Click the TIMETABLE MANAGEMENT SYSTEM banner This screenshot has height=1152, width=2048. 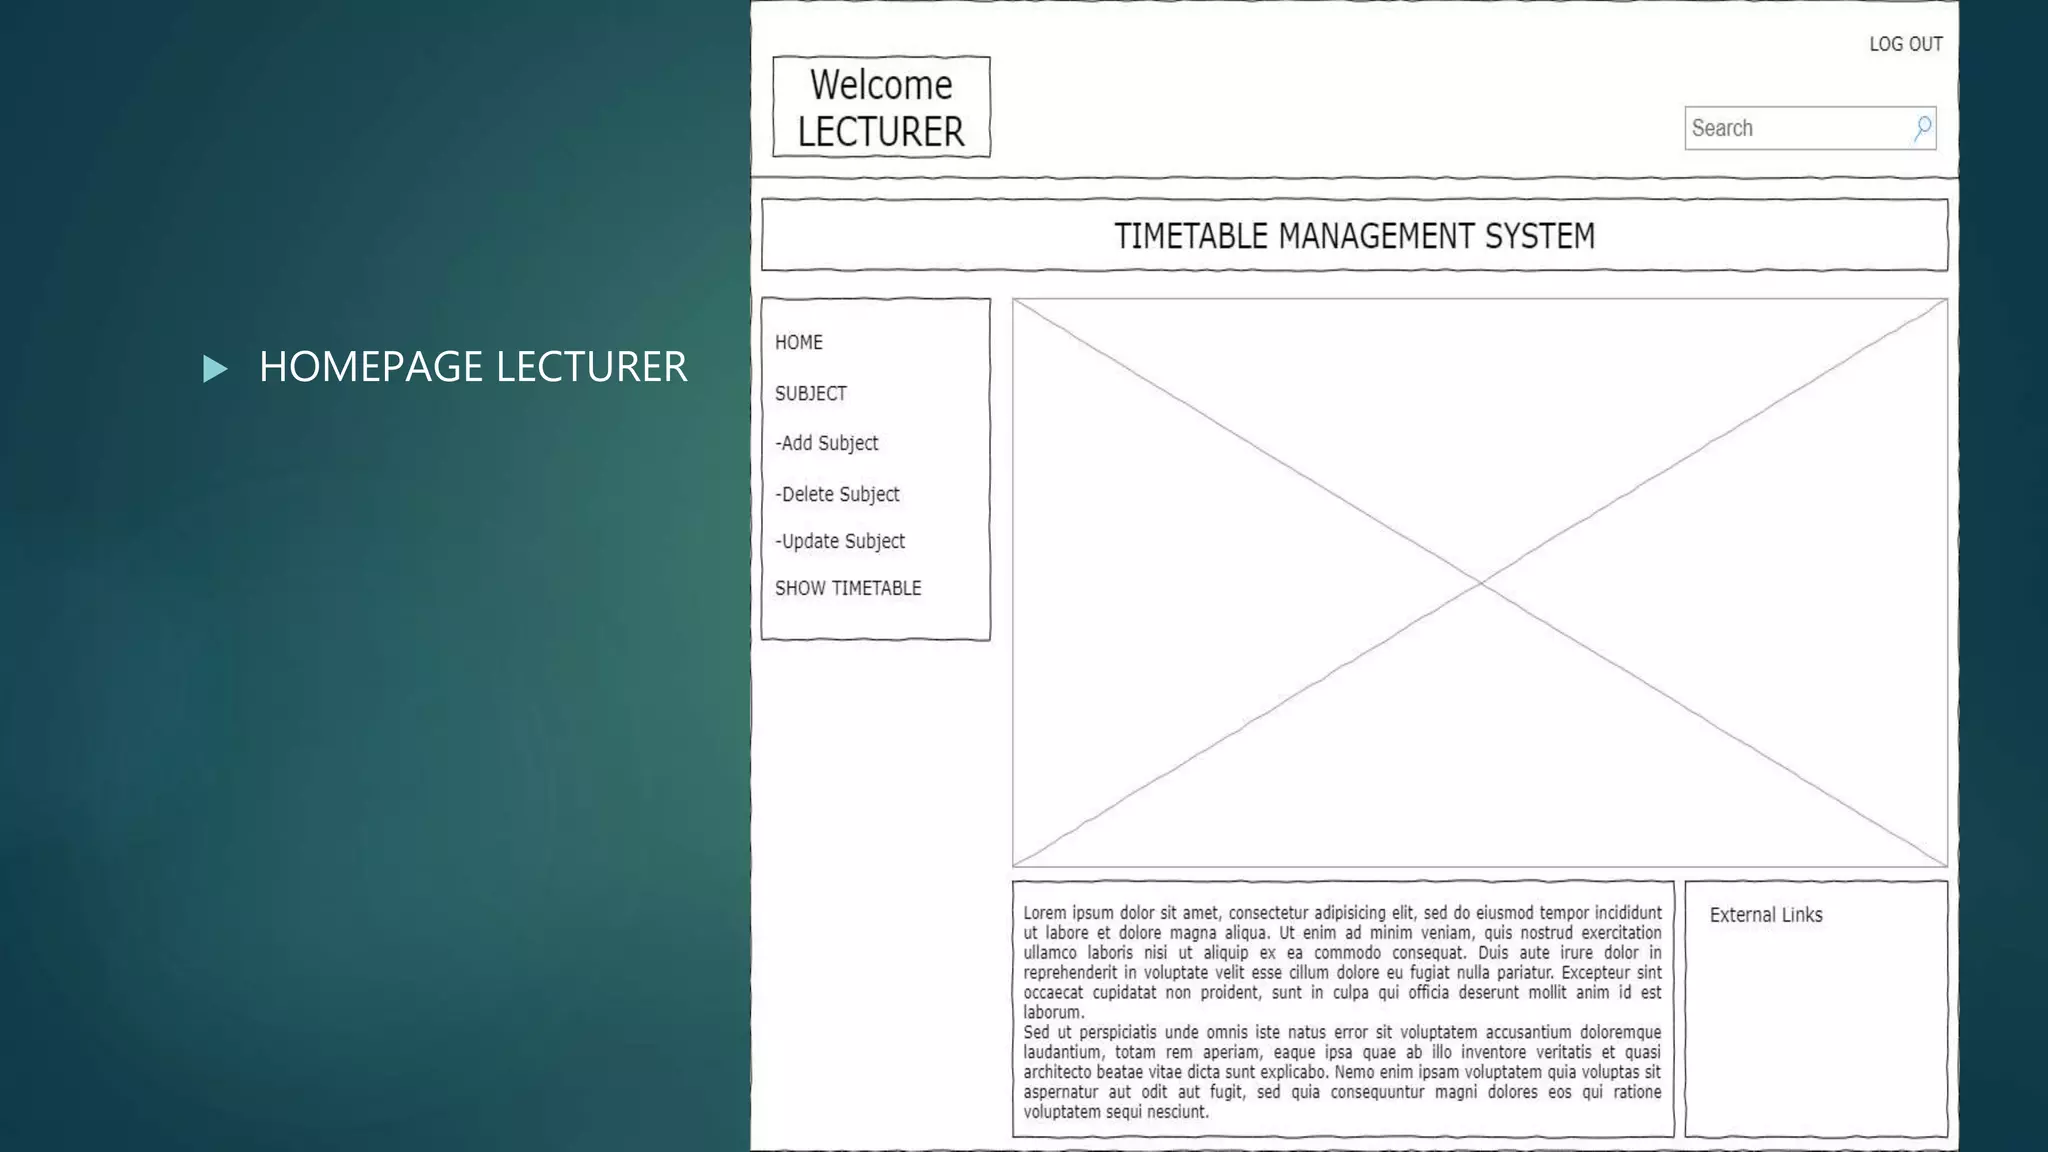tap(1354, 235)
